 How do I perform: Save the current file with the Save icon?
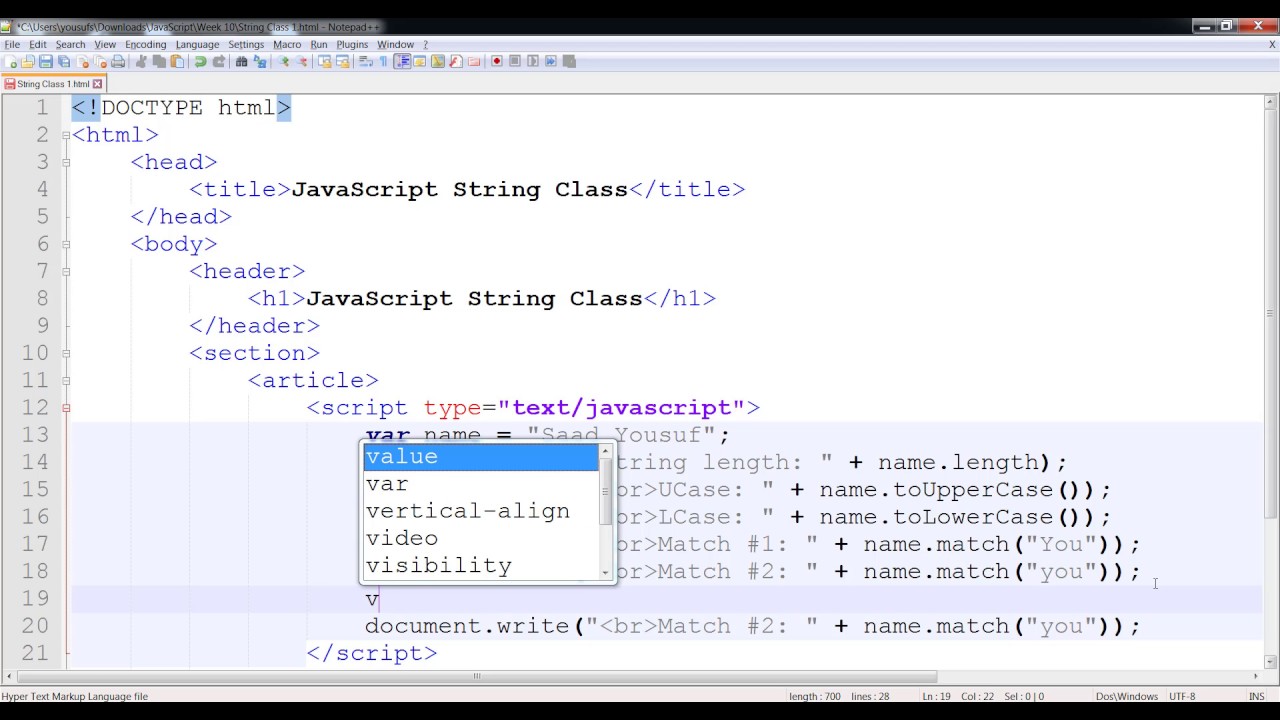[x=45, y=62]
